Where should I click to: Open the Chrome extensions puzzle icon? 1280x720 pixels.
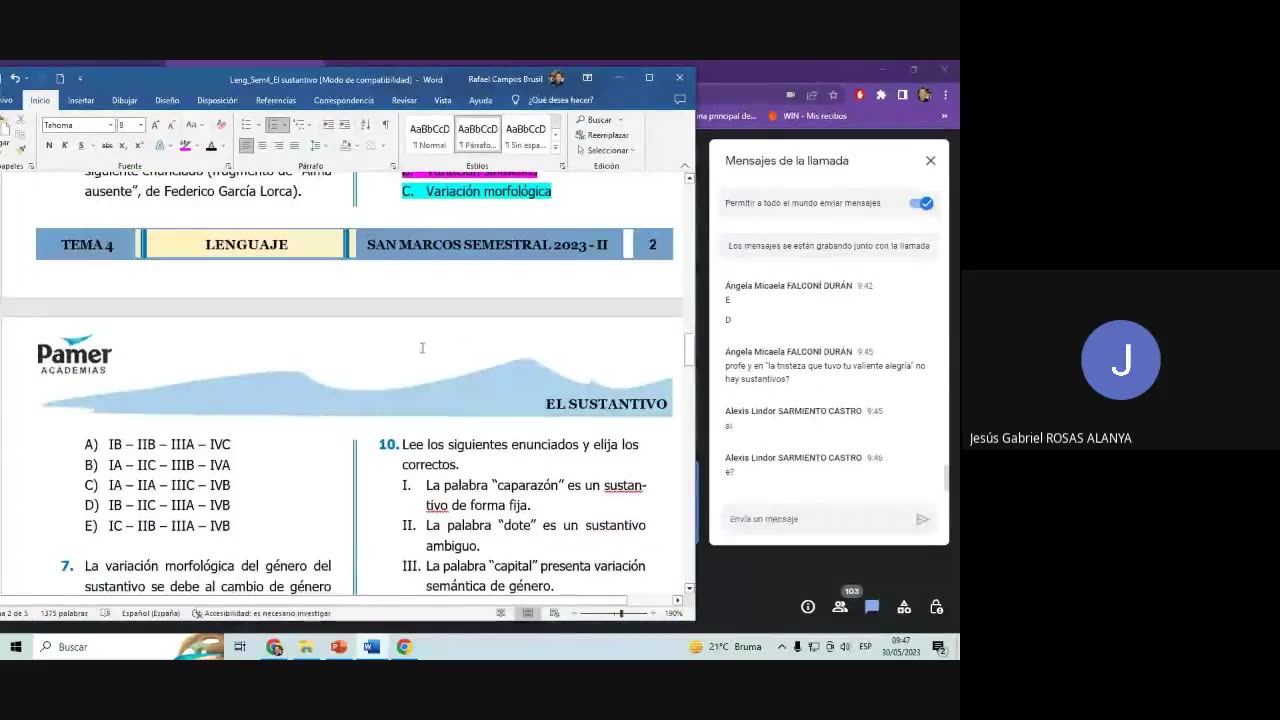point(881,95)
